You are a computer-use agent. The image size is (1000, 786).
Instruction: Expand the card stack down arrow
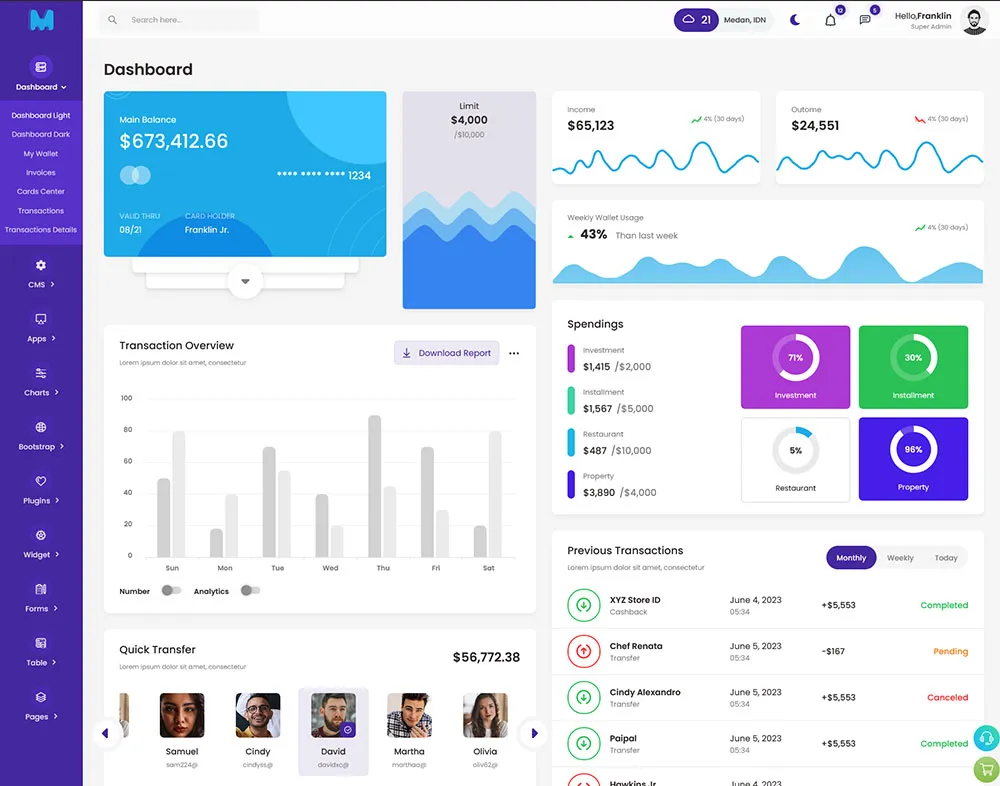tap(245, 281)
